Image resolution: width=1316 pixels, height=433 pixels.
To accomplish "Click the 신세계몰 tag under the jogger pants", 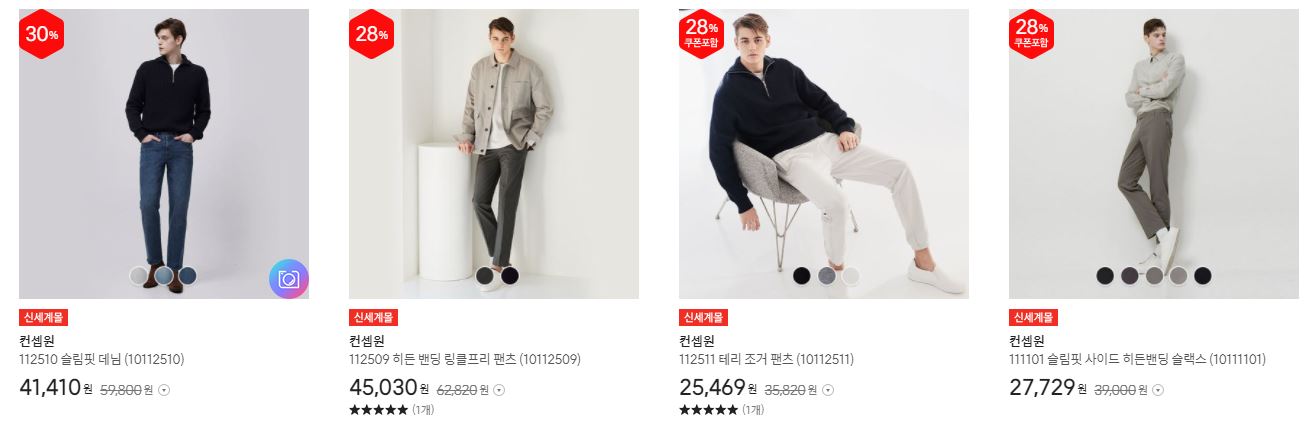I will click(703, 318).
